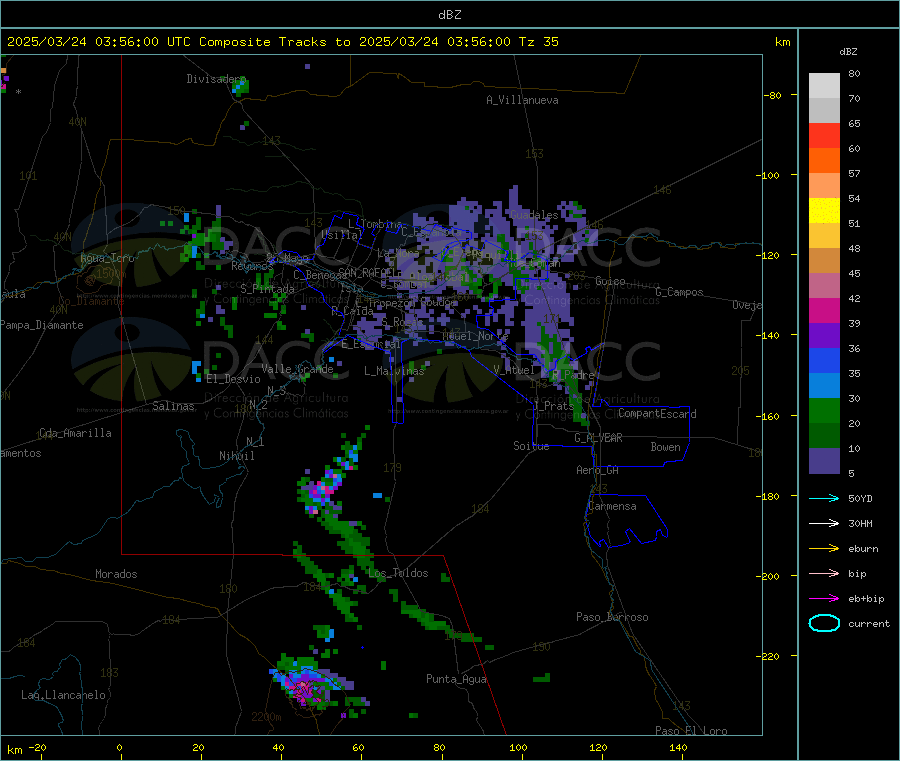Click the Valle_Grande location label
This screenshot has width=900, height=761.
tap(297, 369)
